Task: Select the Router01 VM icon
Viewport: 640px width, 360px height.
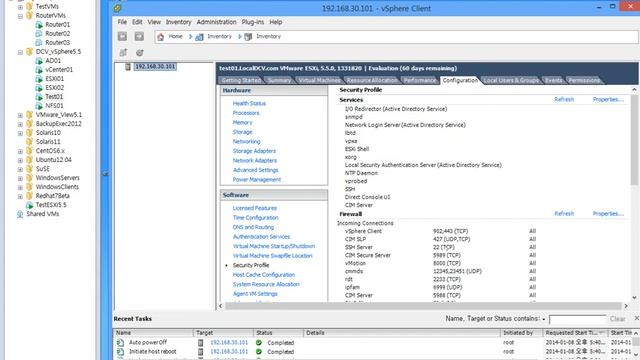Action: coord(39,24)
